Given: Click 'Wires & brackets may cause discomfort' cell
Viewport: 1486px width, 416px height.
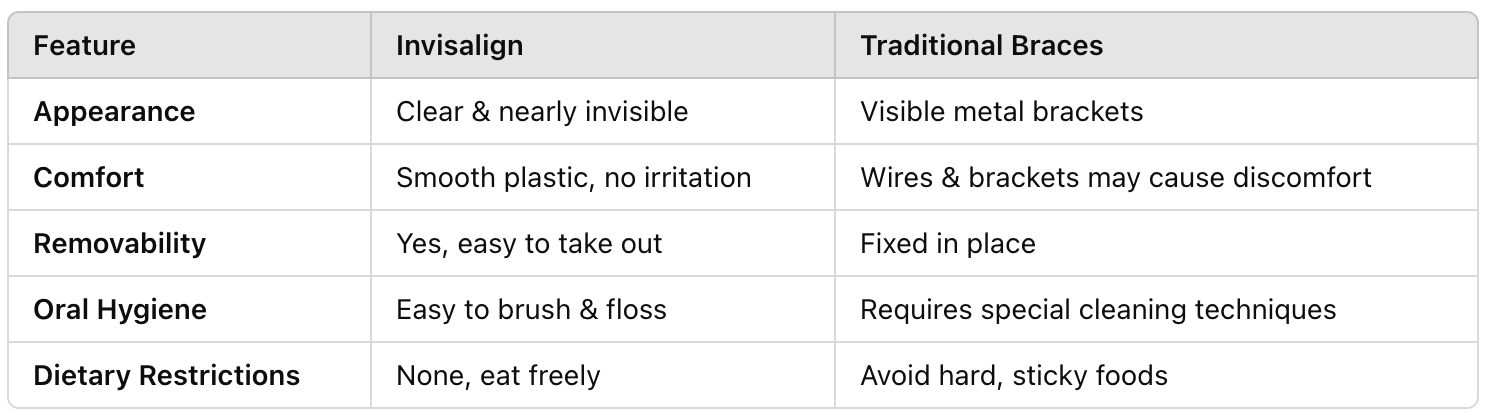Looking at the screenshot, I should (1116, 177).
